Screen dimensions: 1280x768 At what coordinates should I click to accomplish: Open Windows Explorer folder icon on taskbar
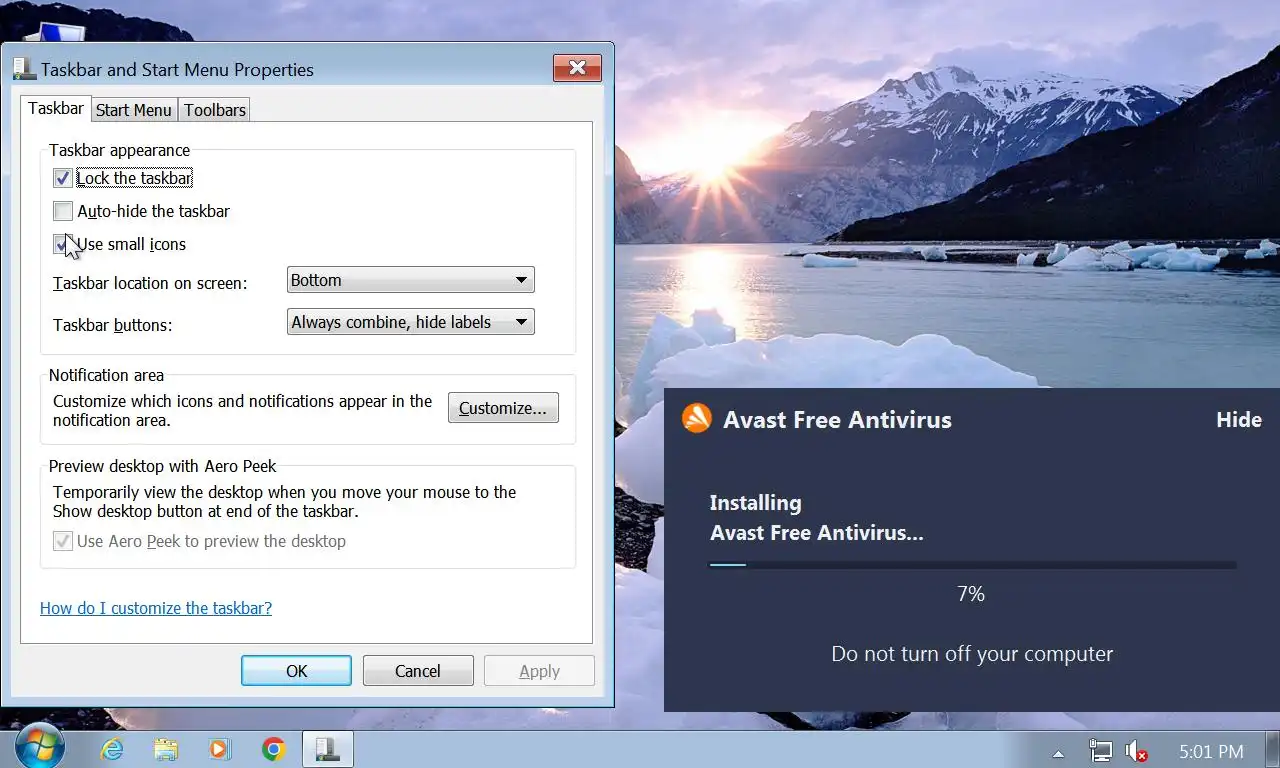tap(166, 750)
